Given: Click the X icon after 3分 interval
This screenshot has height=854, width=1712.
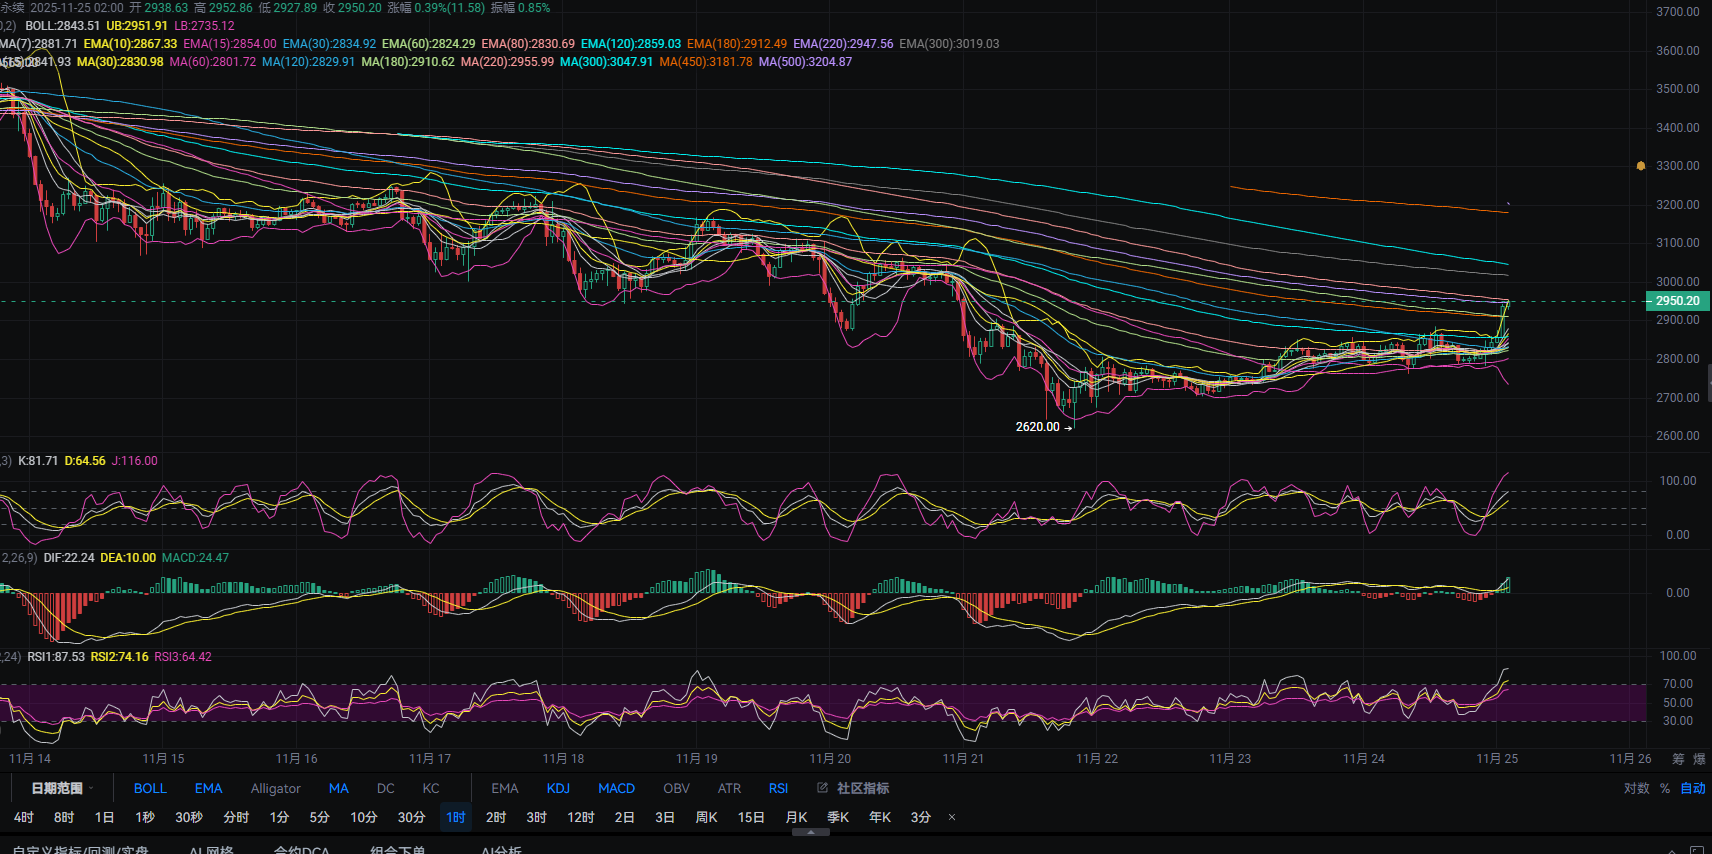Looking at the screenshot, I should click(x=952, y=817).
